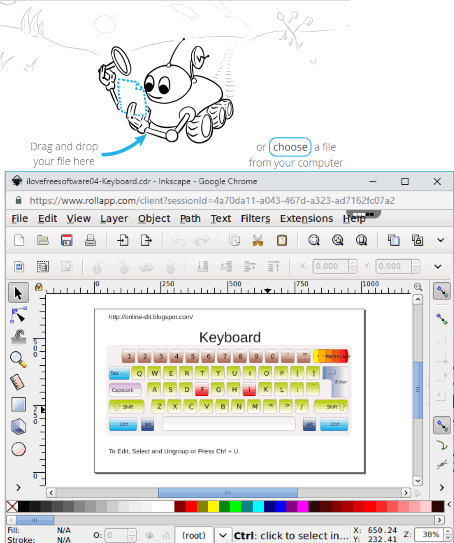Click Zoom to fit drawing icon
This screenshot has width=454, height=543.
click(x=338, y=240)
